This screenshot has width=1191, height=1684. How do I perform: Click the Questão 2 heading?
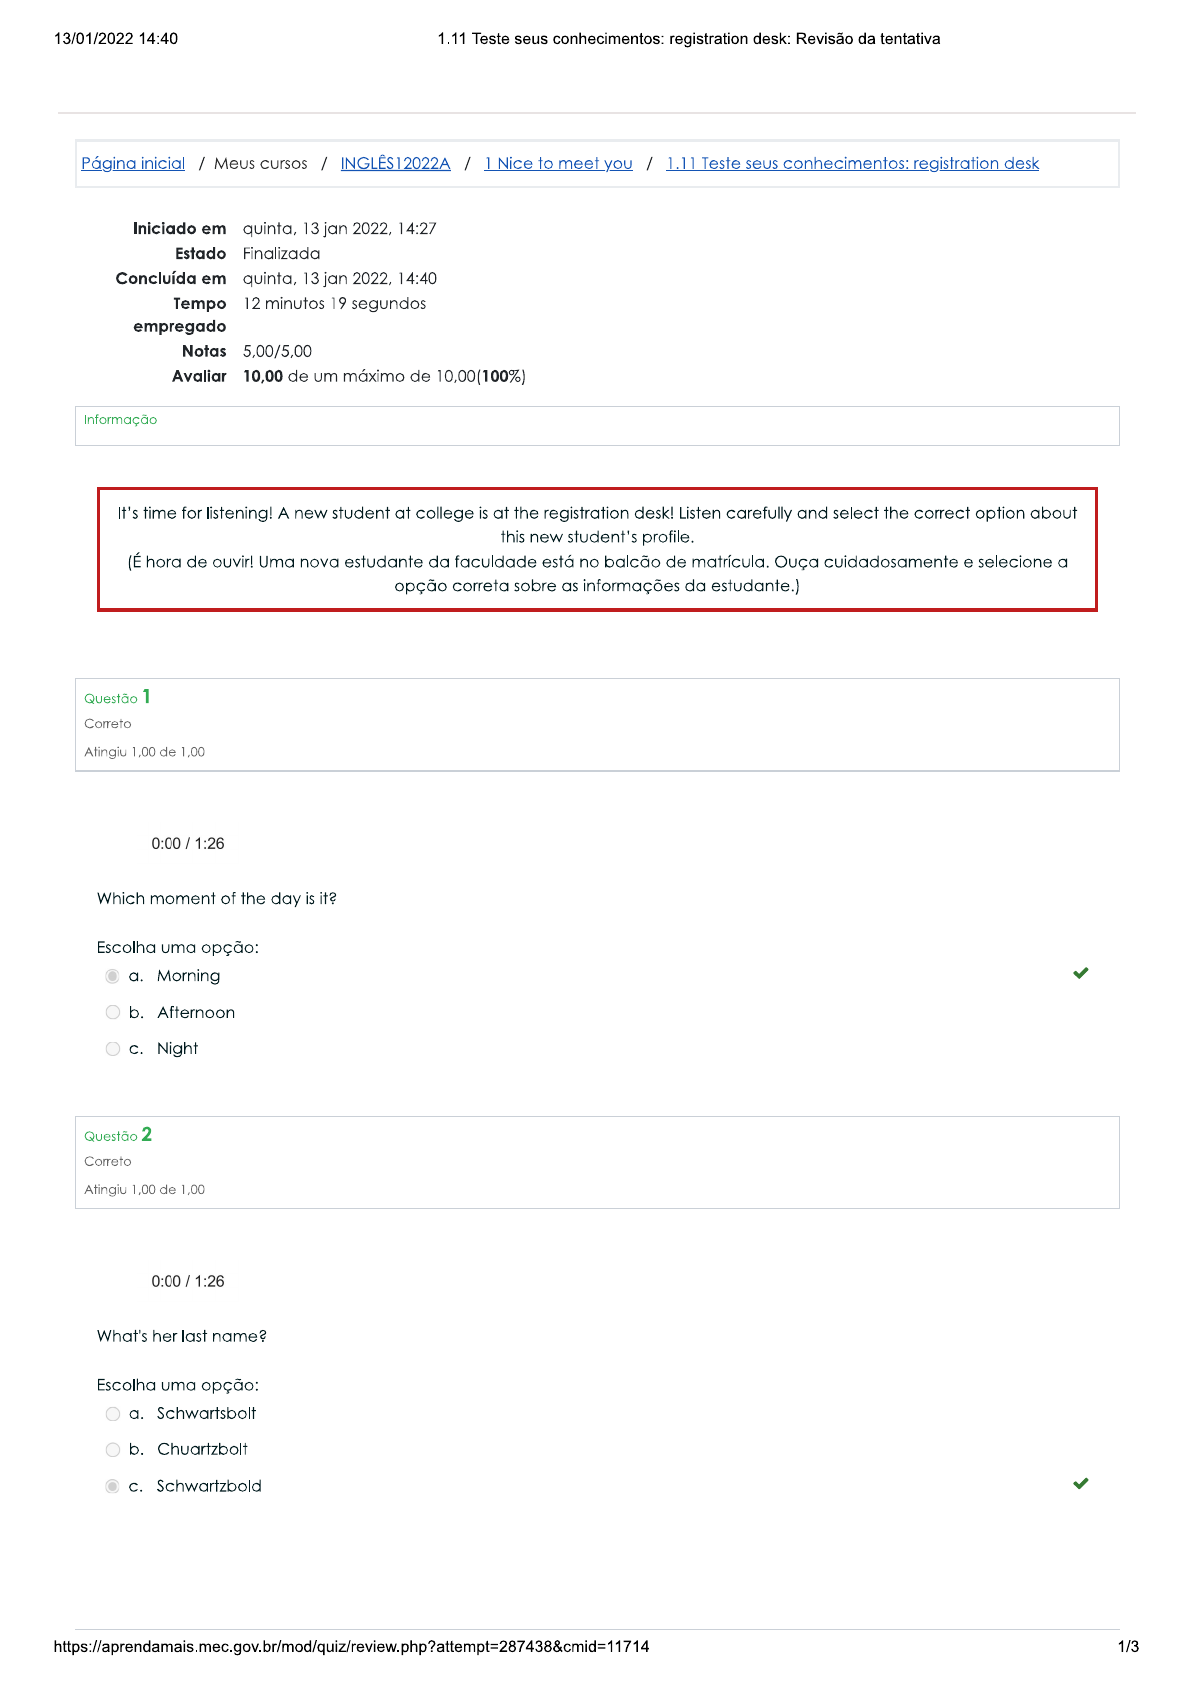(x=117, y=1135)
